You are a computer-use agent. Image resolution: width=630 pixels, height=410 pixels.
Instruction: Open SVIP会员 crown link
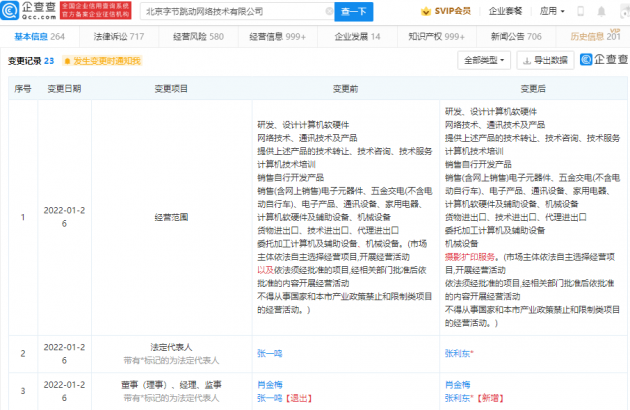click(x=446, y=11)
